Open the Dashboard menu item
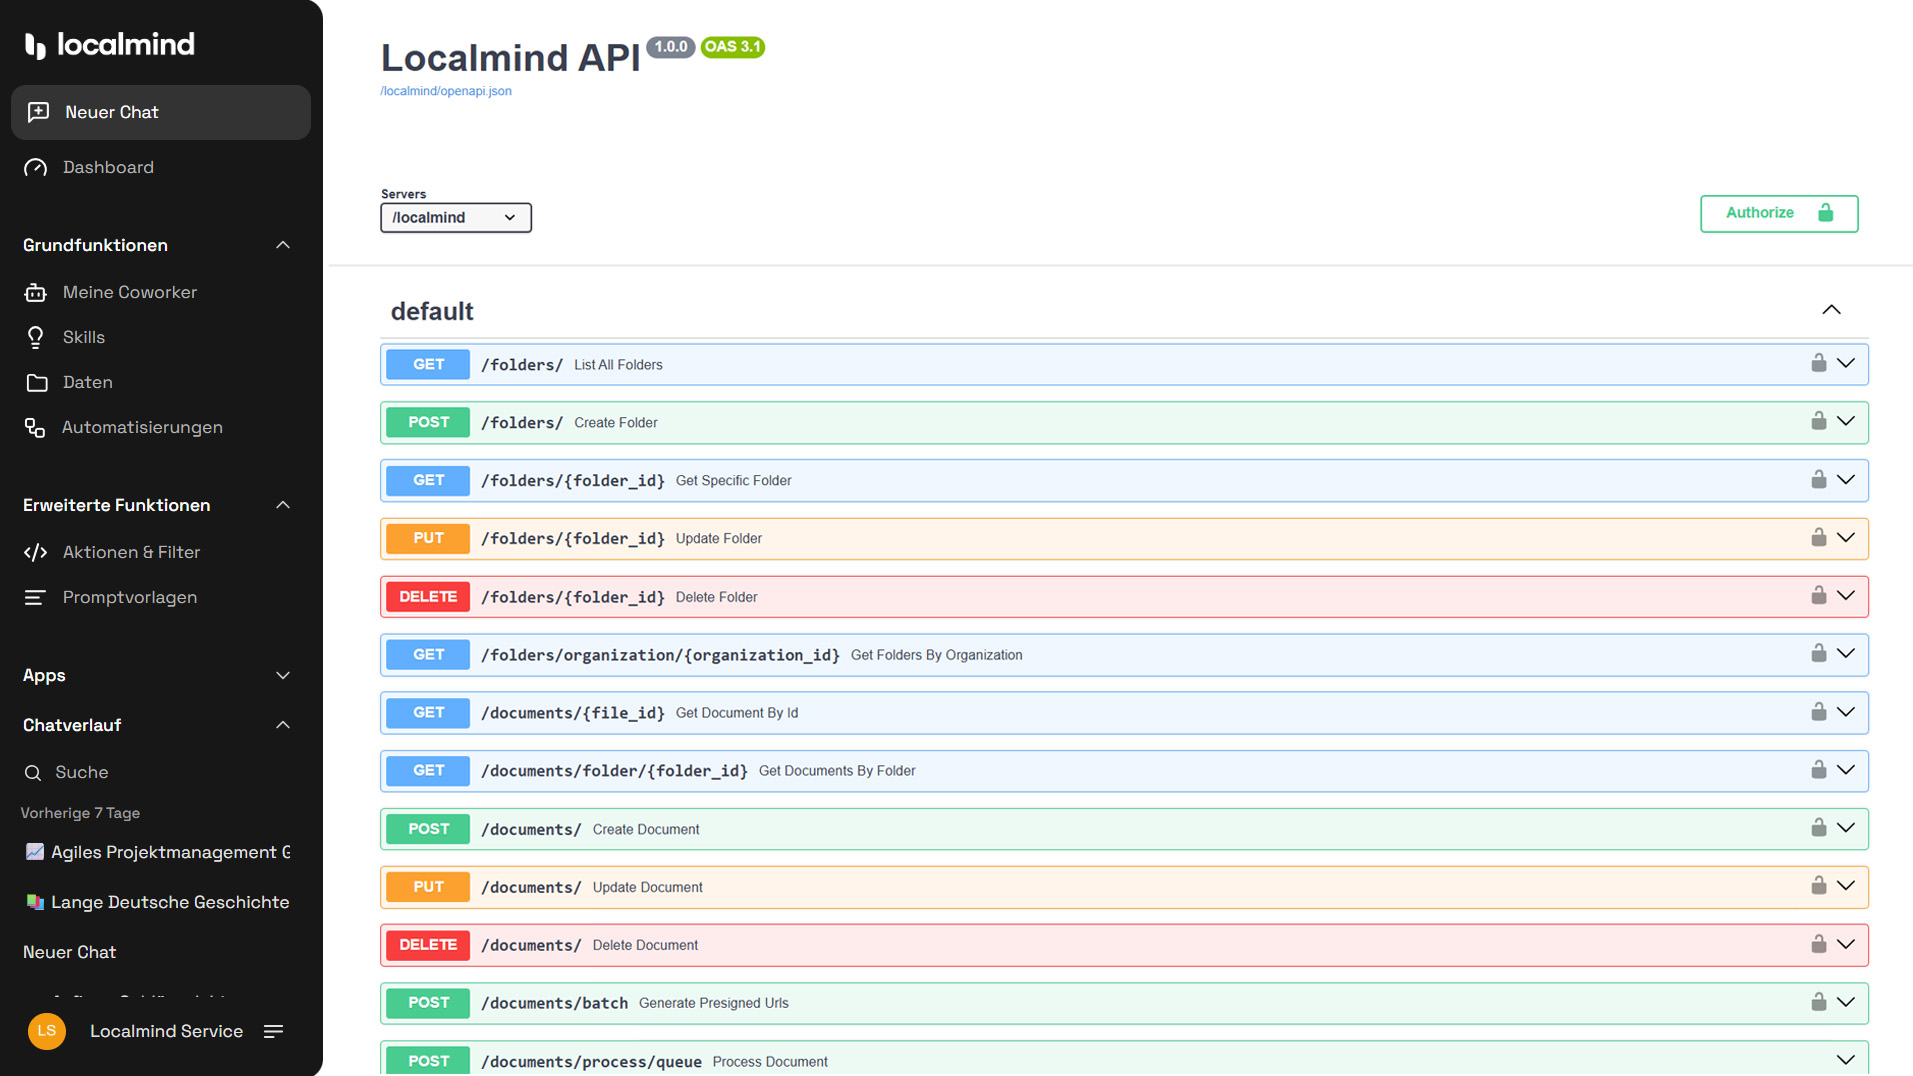 click(x=108, y=167)
